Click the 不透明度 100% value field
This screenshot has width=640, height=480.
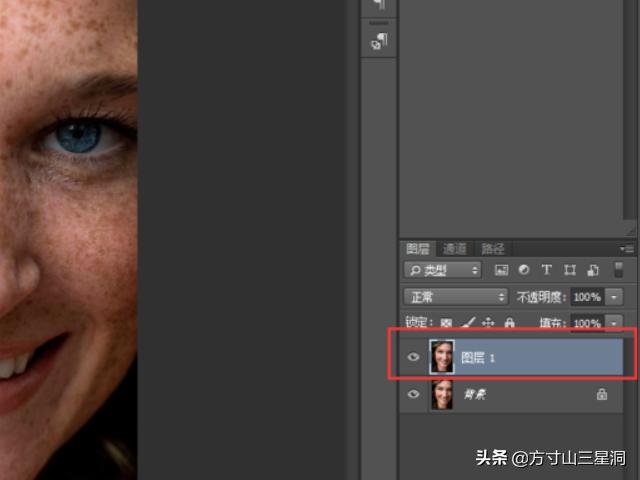point(587,297)
